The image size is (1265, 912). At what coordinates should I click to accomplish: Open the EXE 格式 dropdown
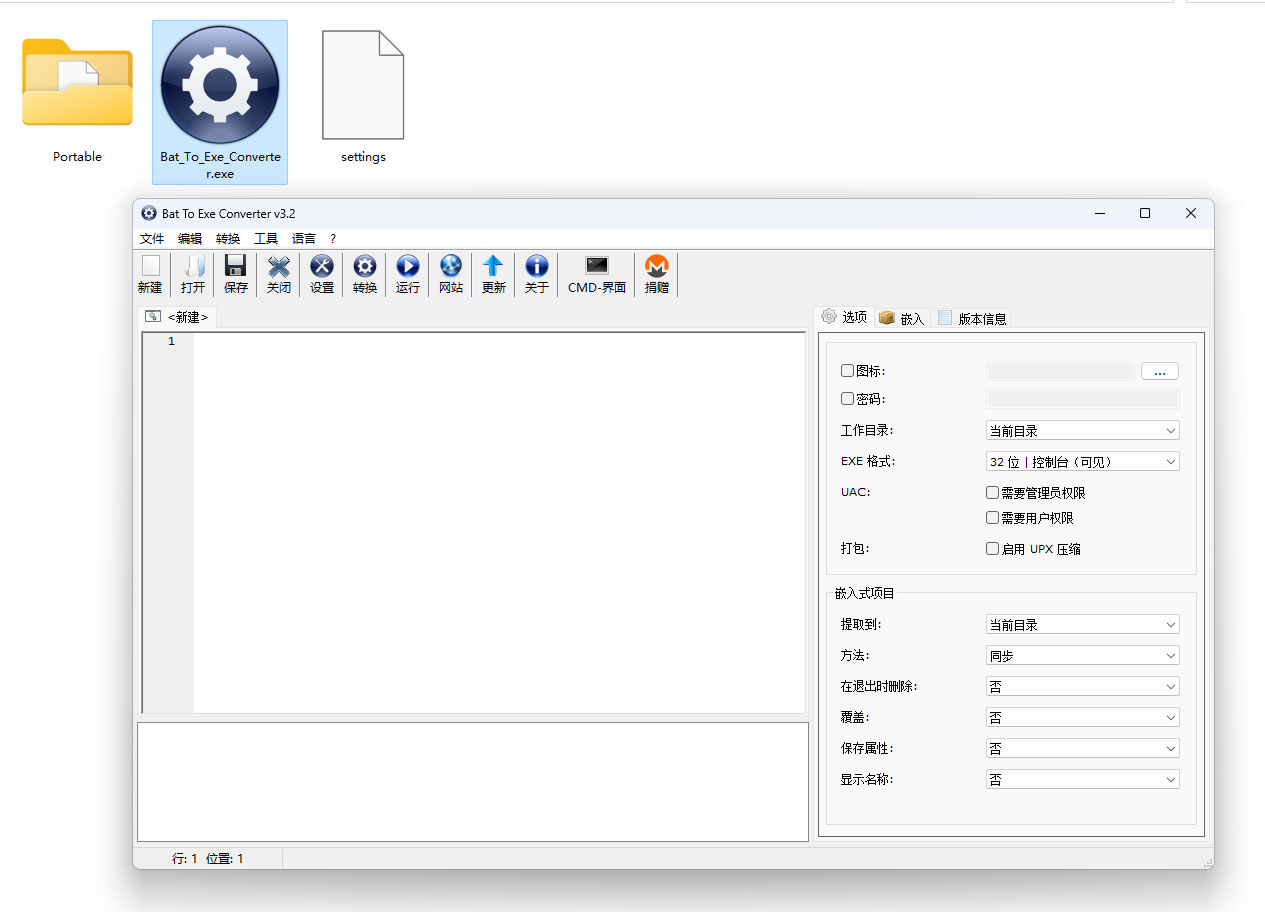coord(1082,461)
